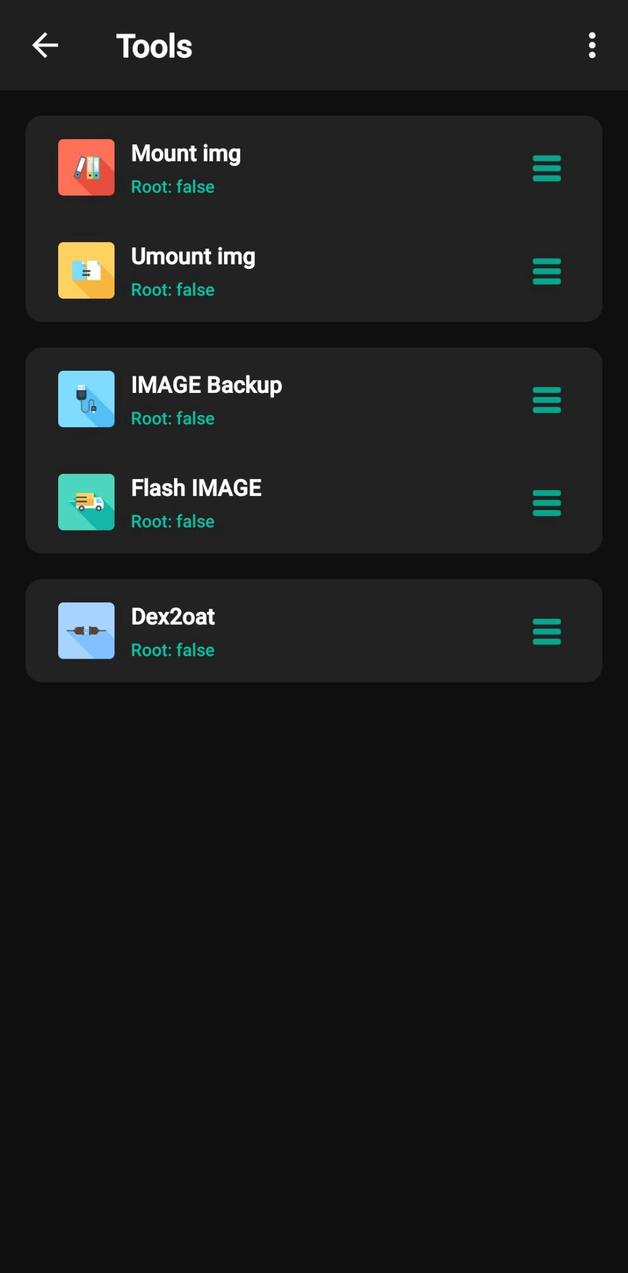Tap the Tools title in the header
This screenshot has width=628, height=1273.
pos(154,44)
